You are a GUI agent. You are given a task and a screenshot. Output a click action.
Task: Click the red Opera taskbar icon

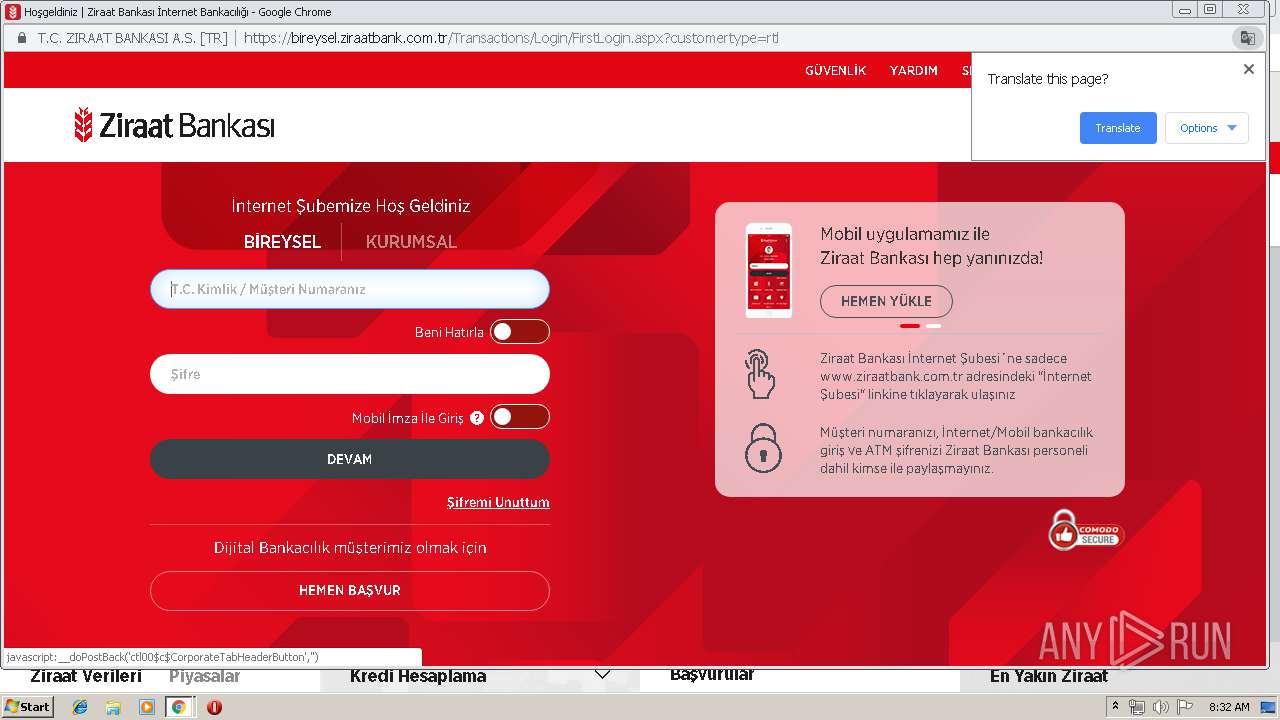click(214, 707)
